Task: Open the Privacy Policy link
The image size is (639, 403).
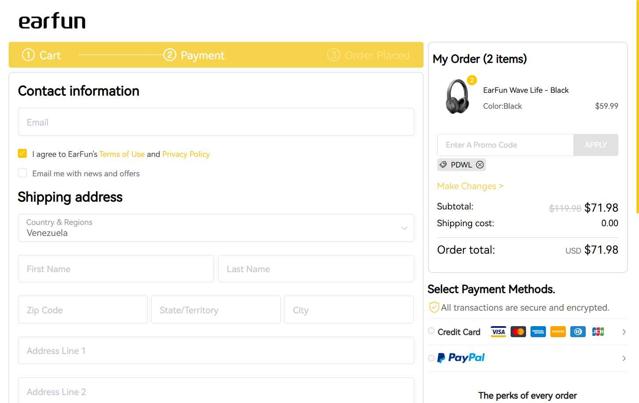Action: click(x=186, y=154)
